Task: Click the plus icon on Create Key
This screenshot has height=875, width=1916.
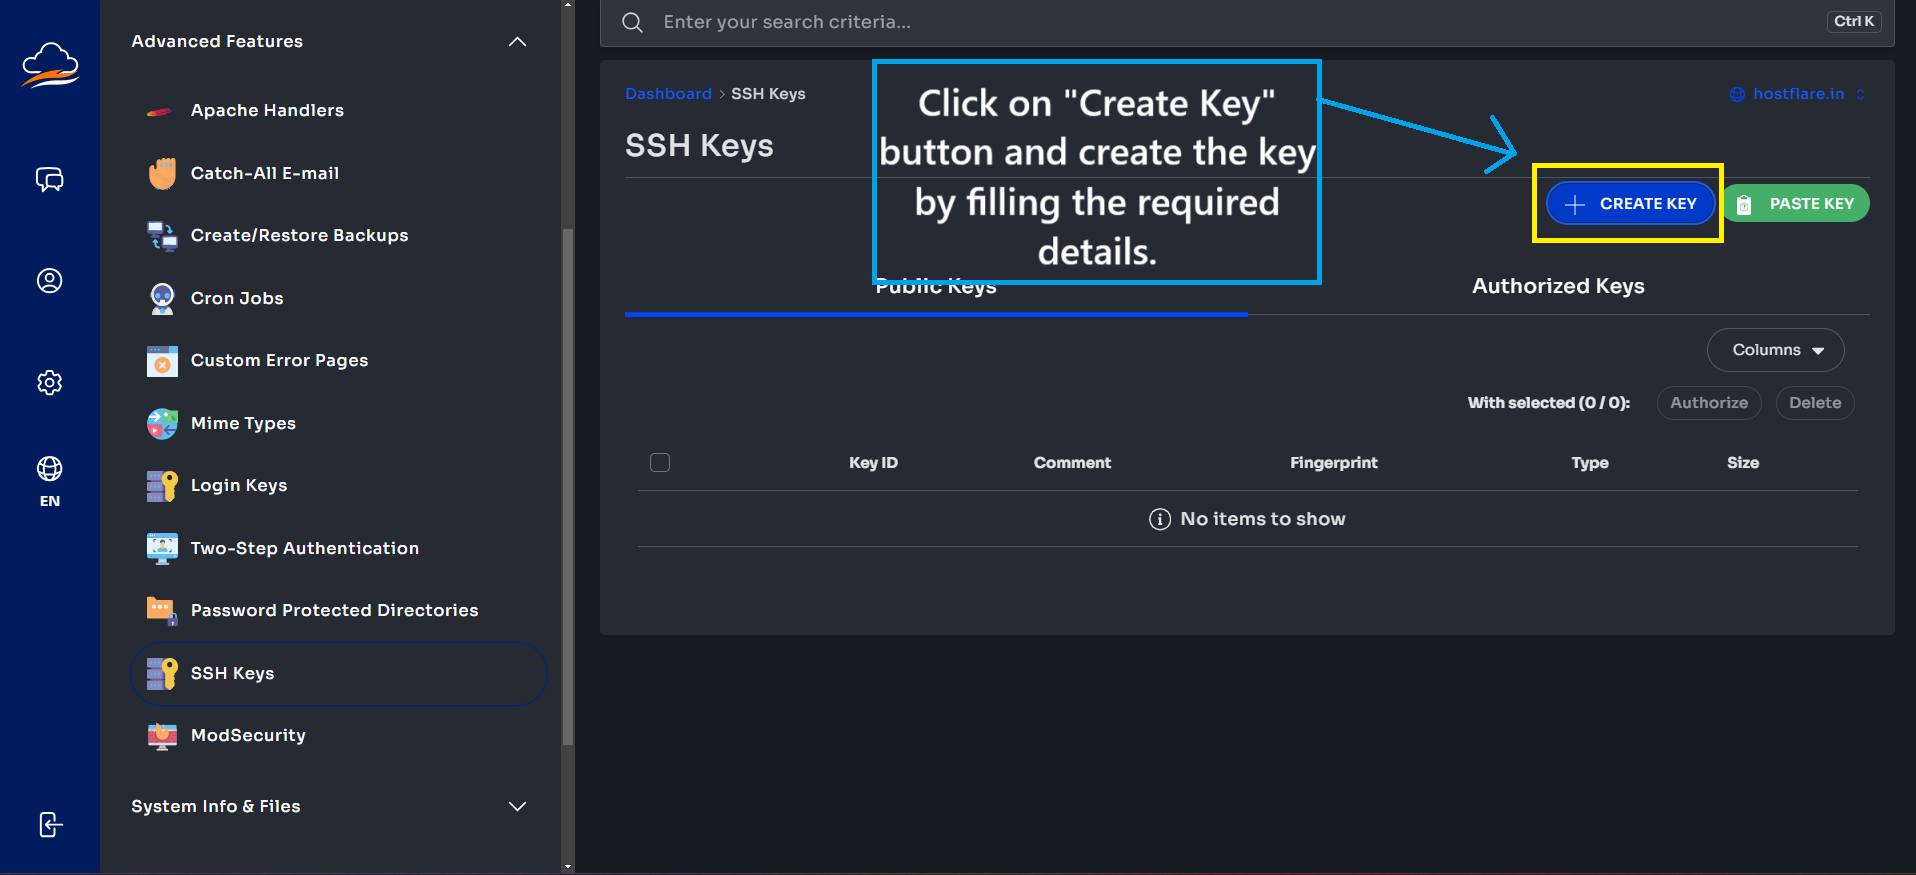Action: click(x=1575, y=204)
